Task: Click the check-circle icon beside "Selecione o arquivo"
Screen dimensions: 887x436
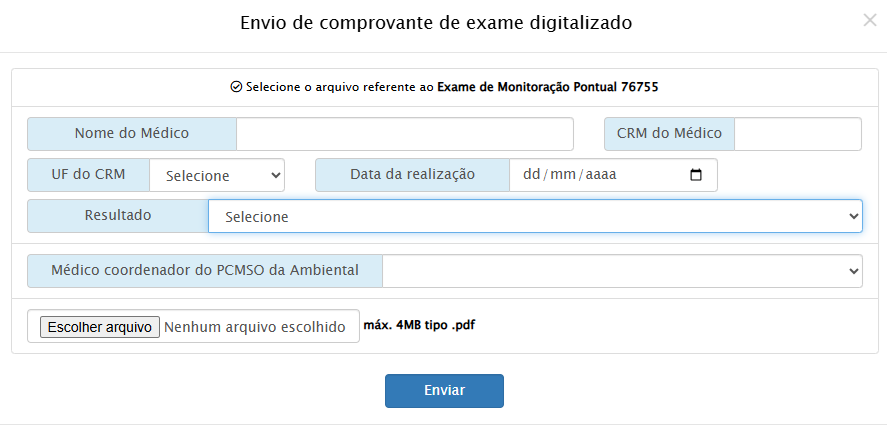Action: point(236,87)
